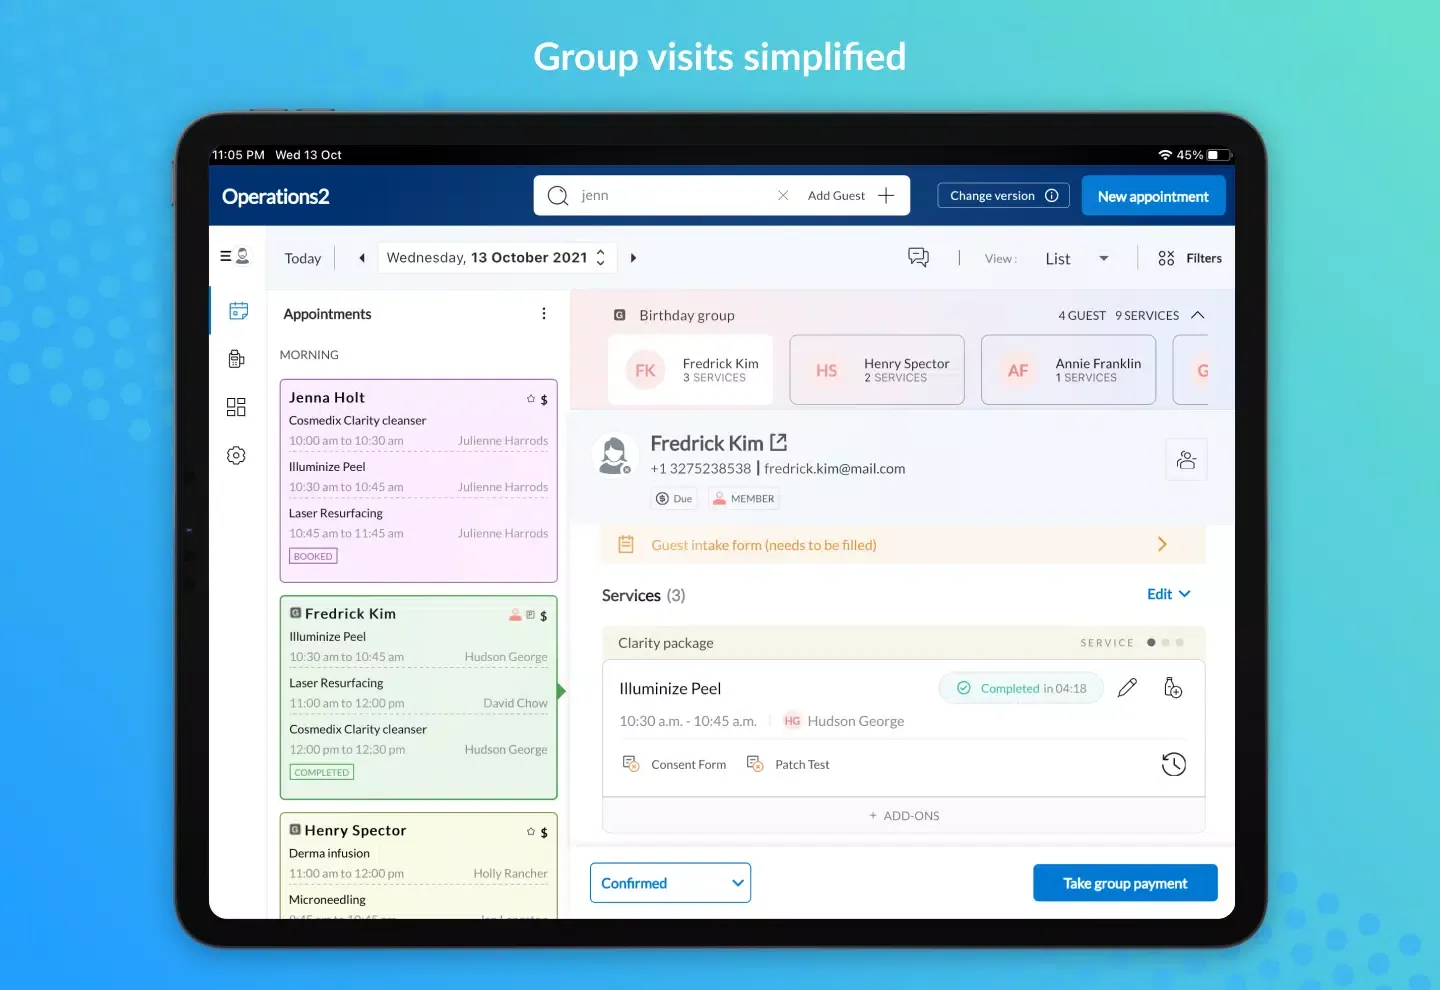Click the New appointment button
The height and width of the screenshot is (990, 1440).
1153,196
